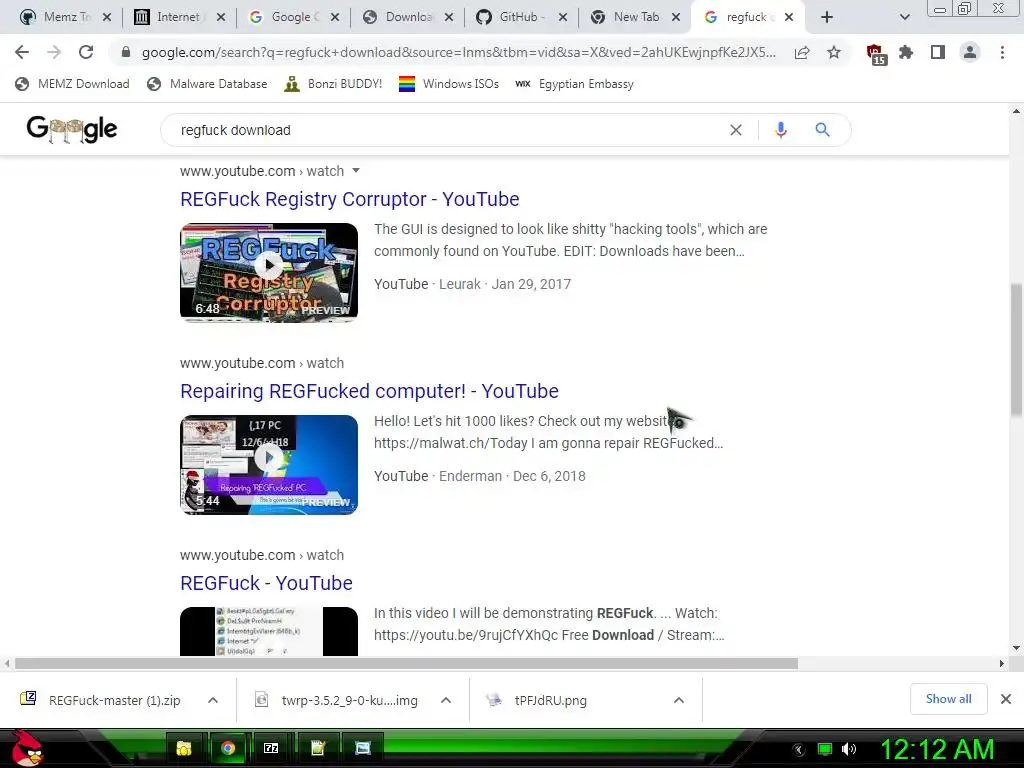Open the REGFuck - YouTube result link

[266, 583]
